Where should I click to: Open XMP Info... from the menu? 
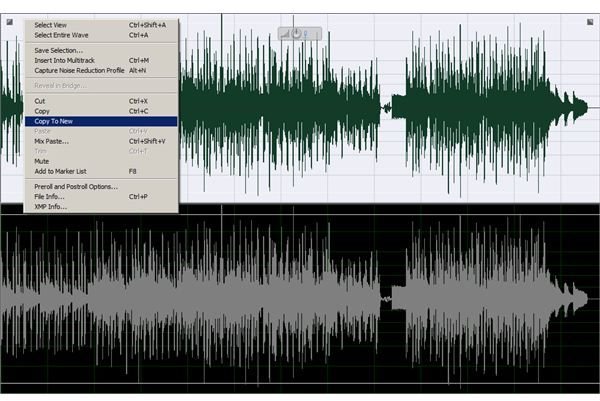pos(101,206)
